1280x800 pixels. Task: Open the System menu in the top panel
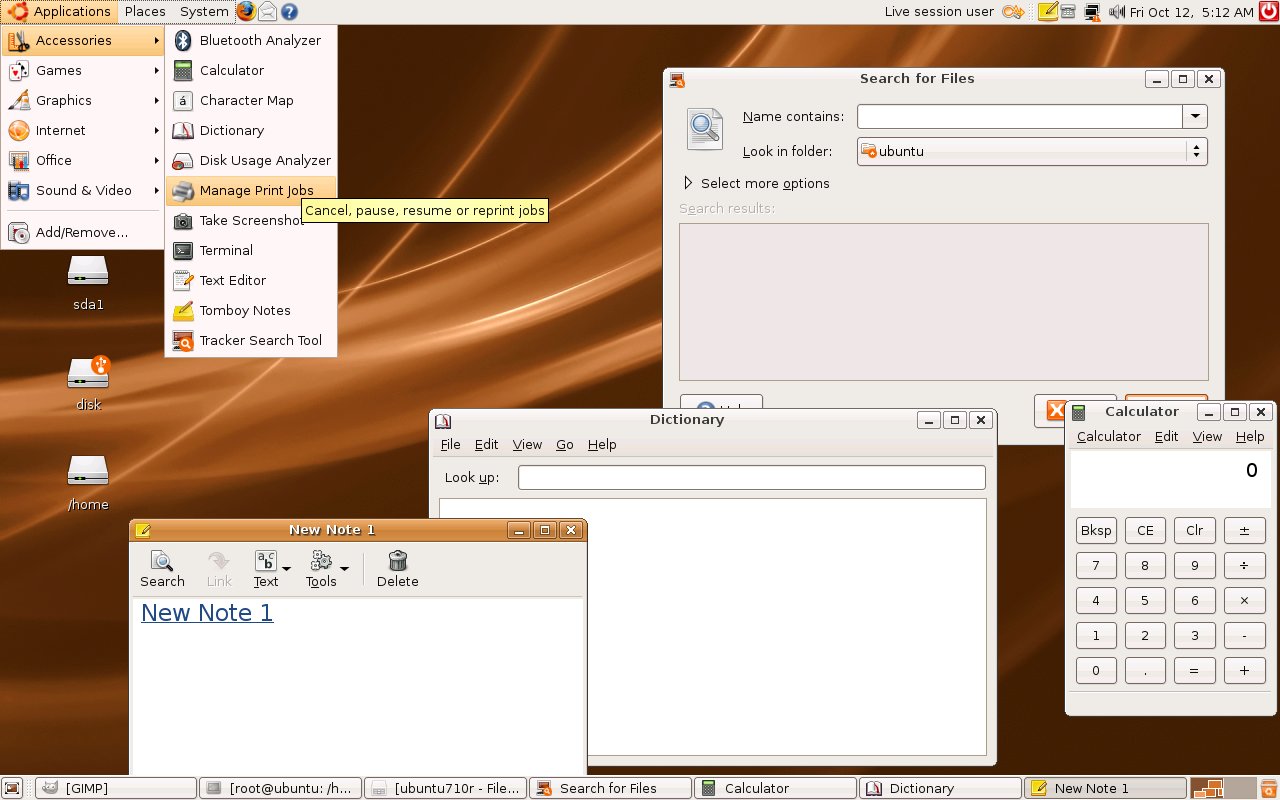[204, 12]
